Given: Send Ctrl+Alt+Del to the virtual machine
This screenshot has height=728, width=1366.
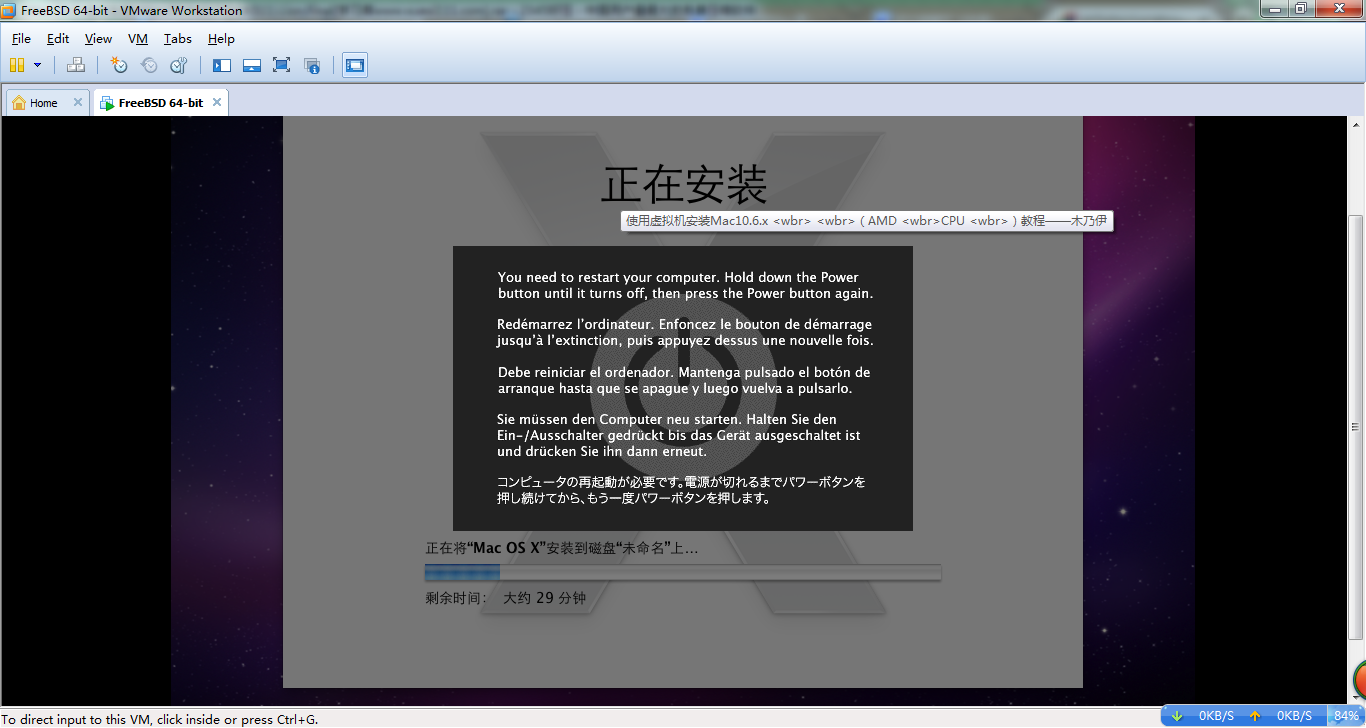Looking at the screenshot, I should tap(76, 65).
